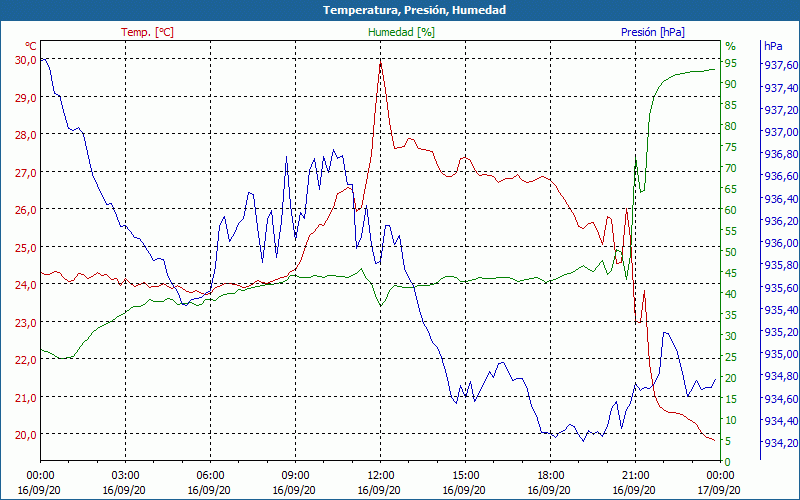The width and height of the screenshot is (800, 500).
Task: Click the 25,0 temperature axis tick
Action: pos(26,247)
